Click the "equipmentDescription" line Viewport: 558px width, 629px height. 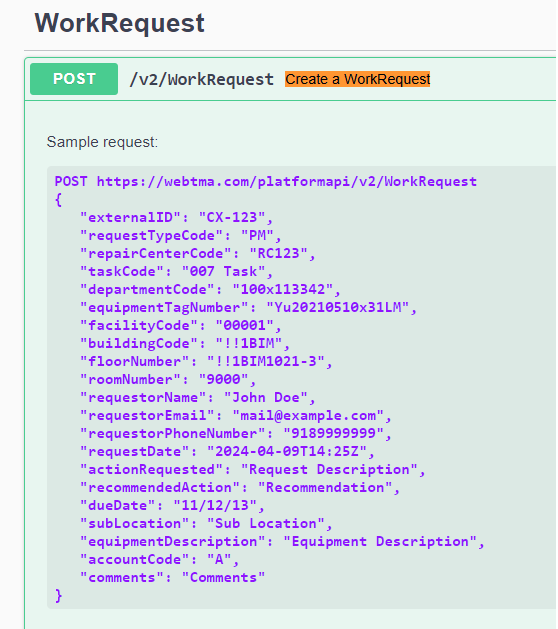(x=282, y=542)
